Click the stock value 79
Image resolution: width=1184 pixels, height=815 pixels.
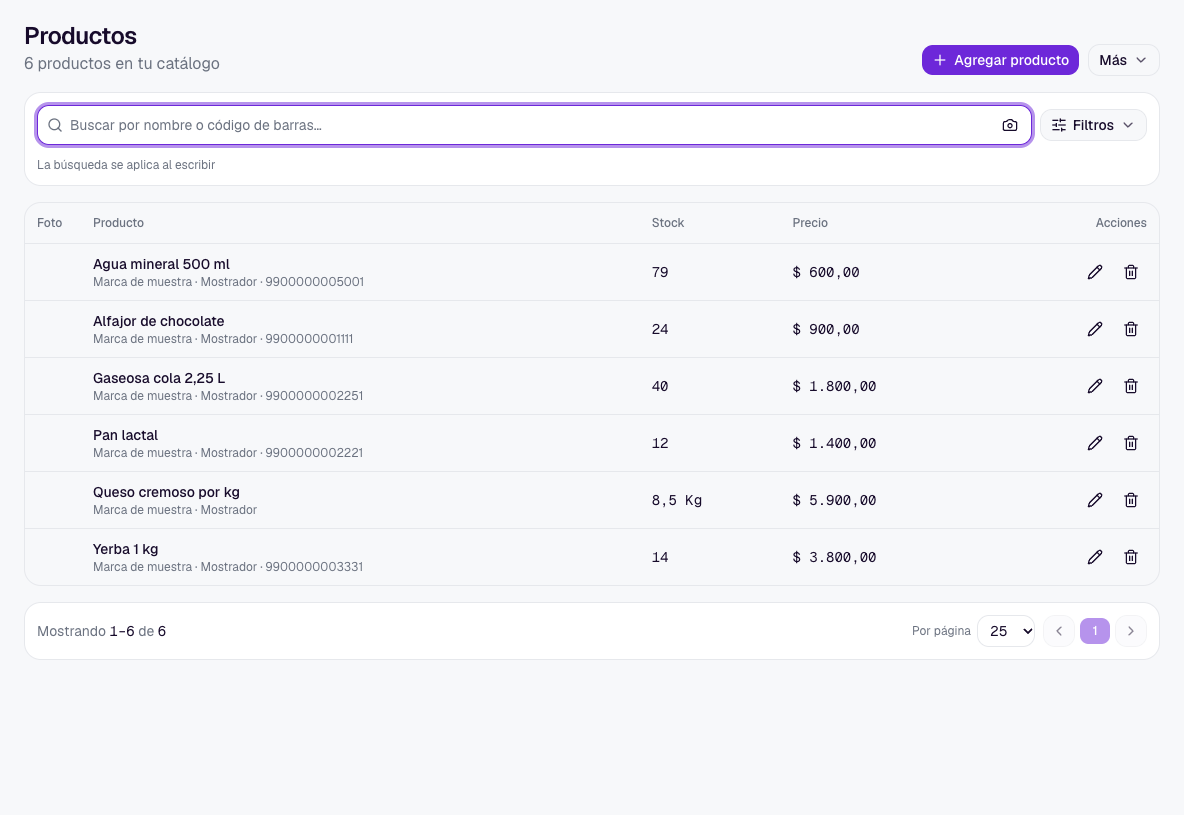(x=660, y=272)
